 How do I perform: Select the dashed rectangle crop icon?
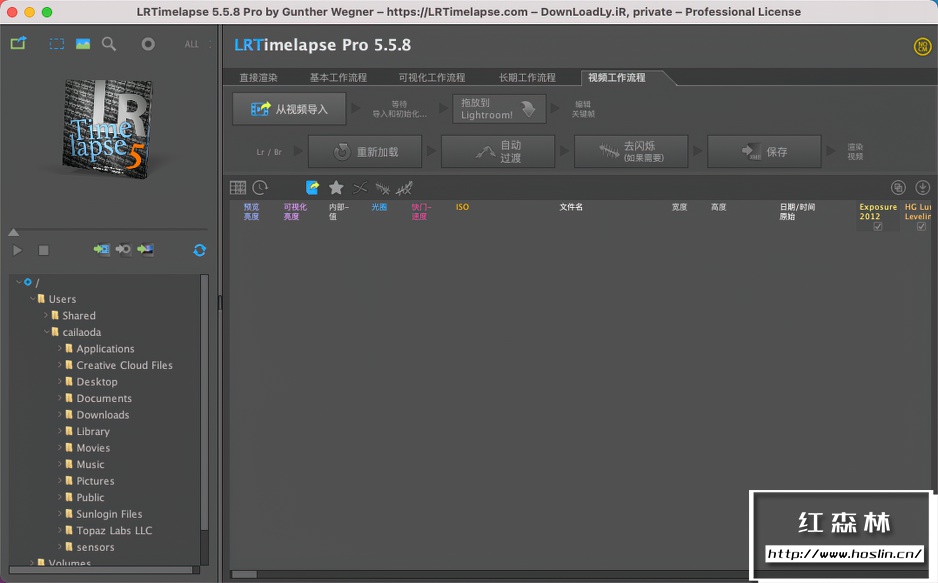coord(57,44)
